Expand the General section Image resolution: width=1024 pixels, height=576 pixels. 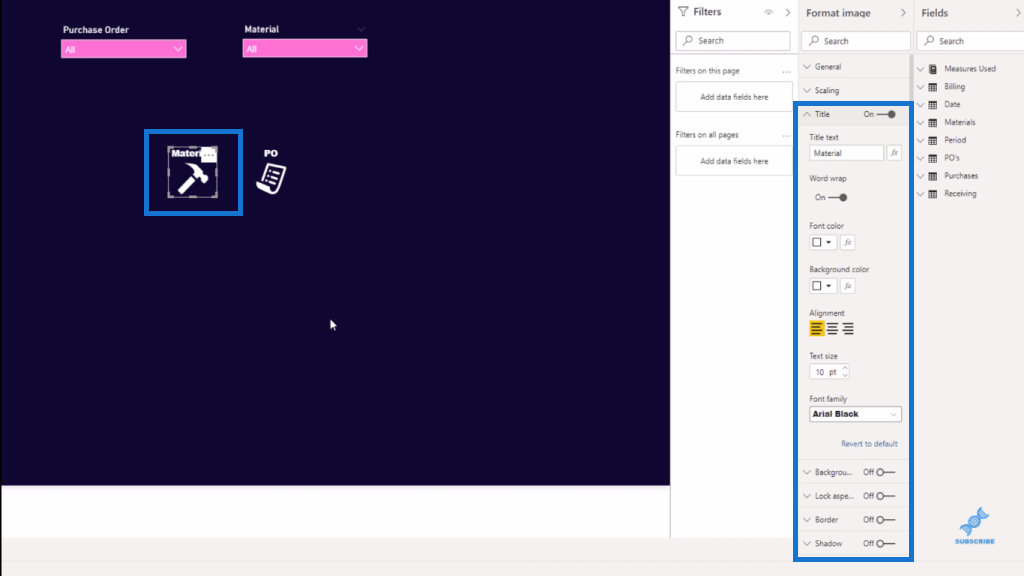(807, 67)
